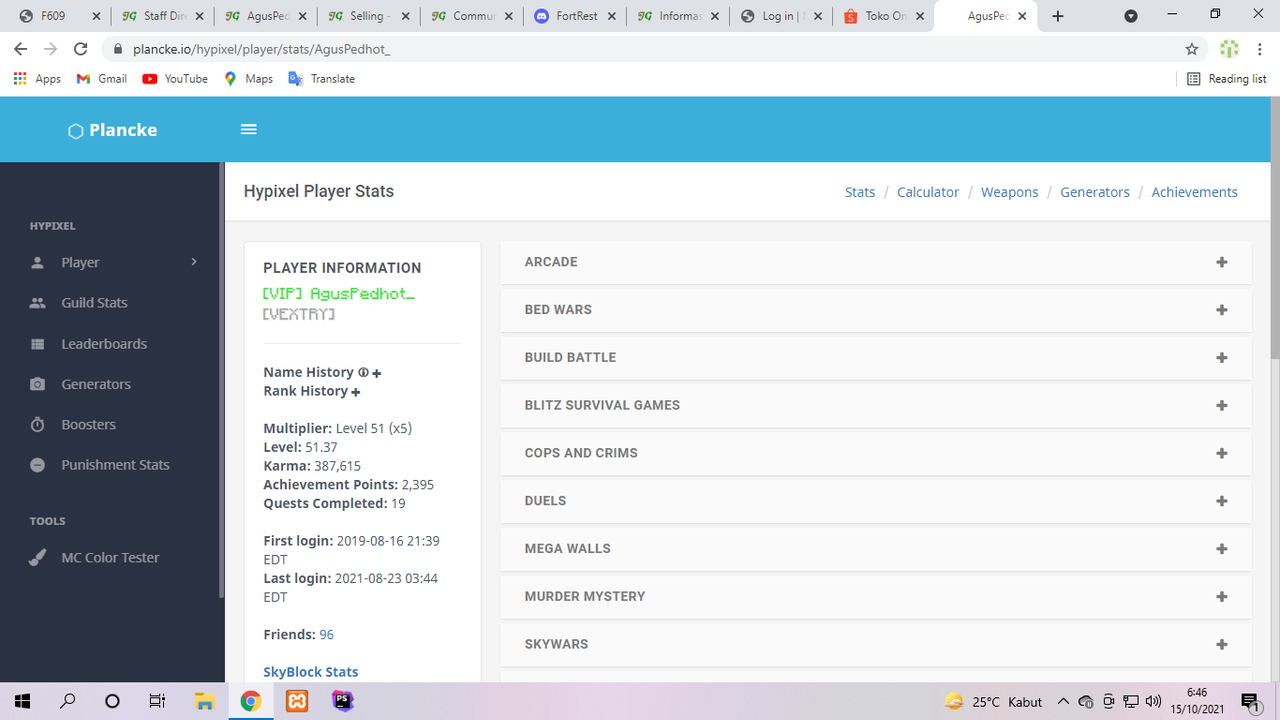Screen dimensions: 1280x720
Task: Open the SkyBlock Stats link
Action: click(311, 672)
